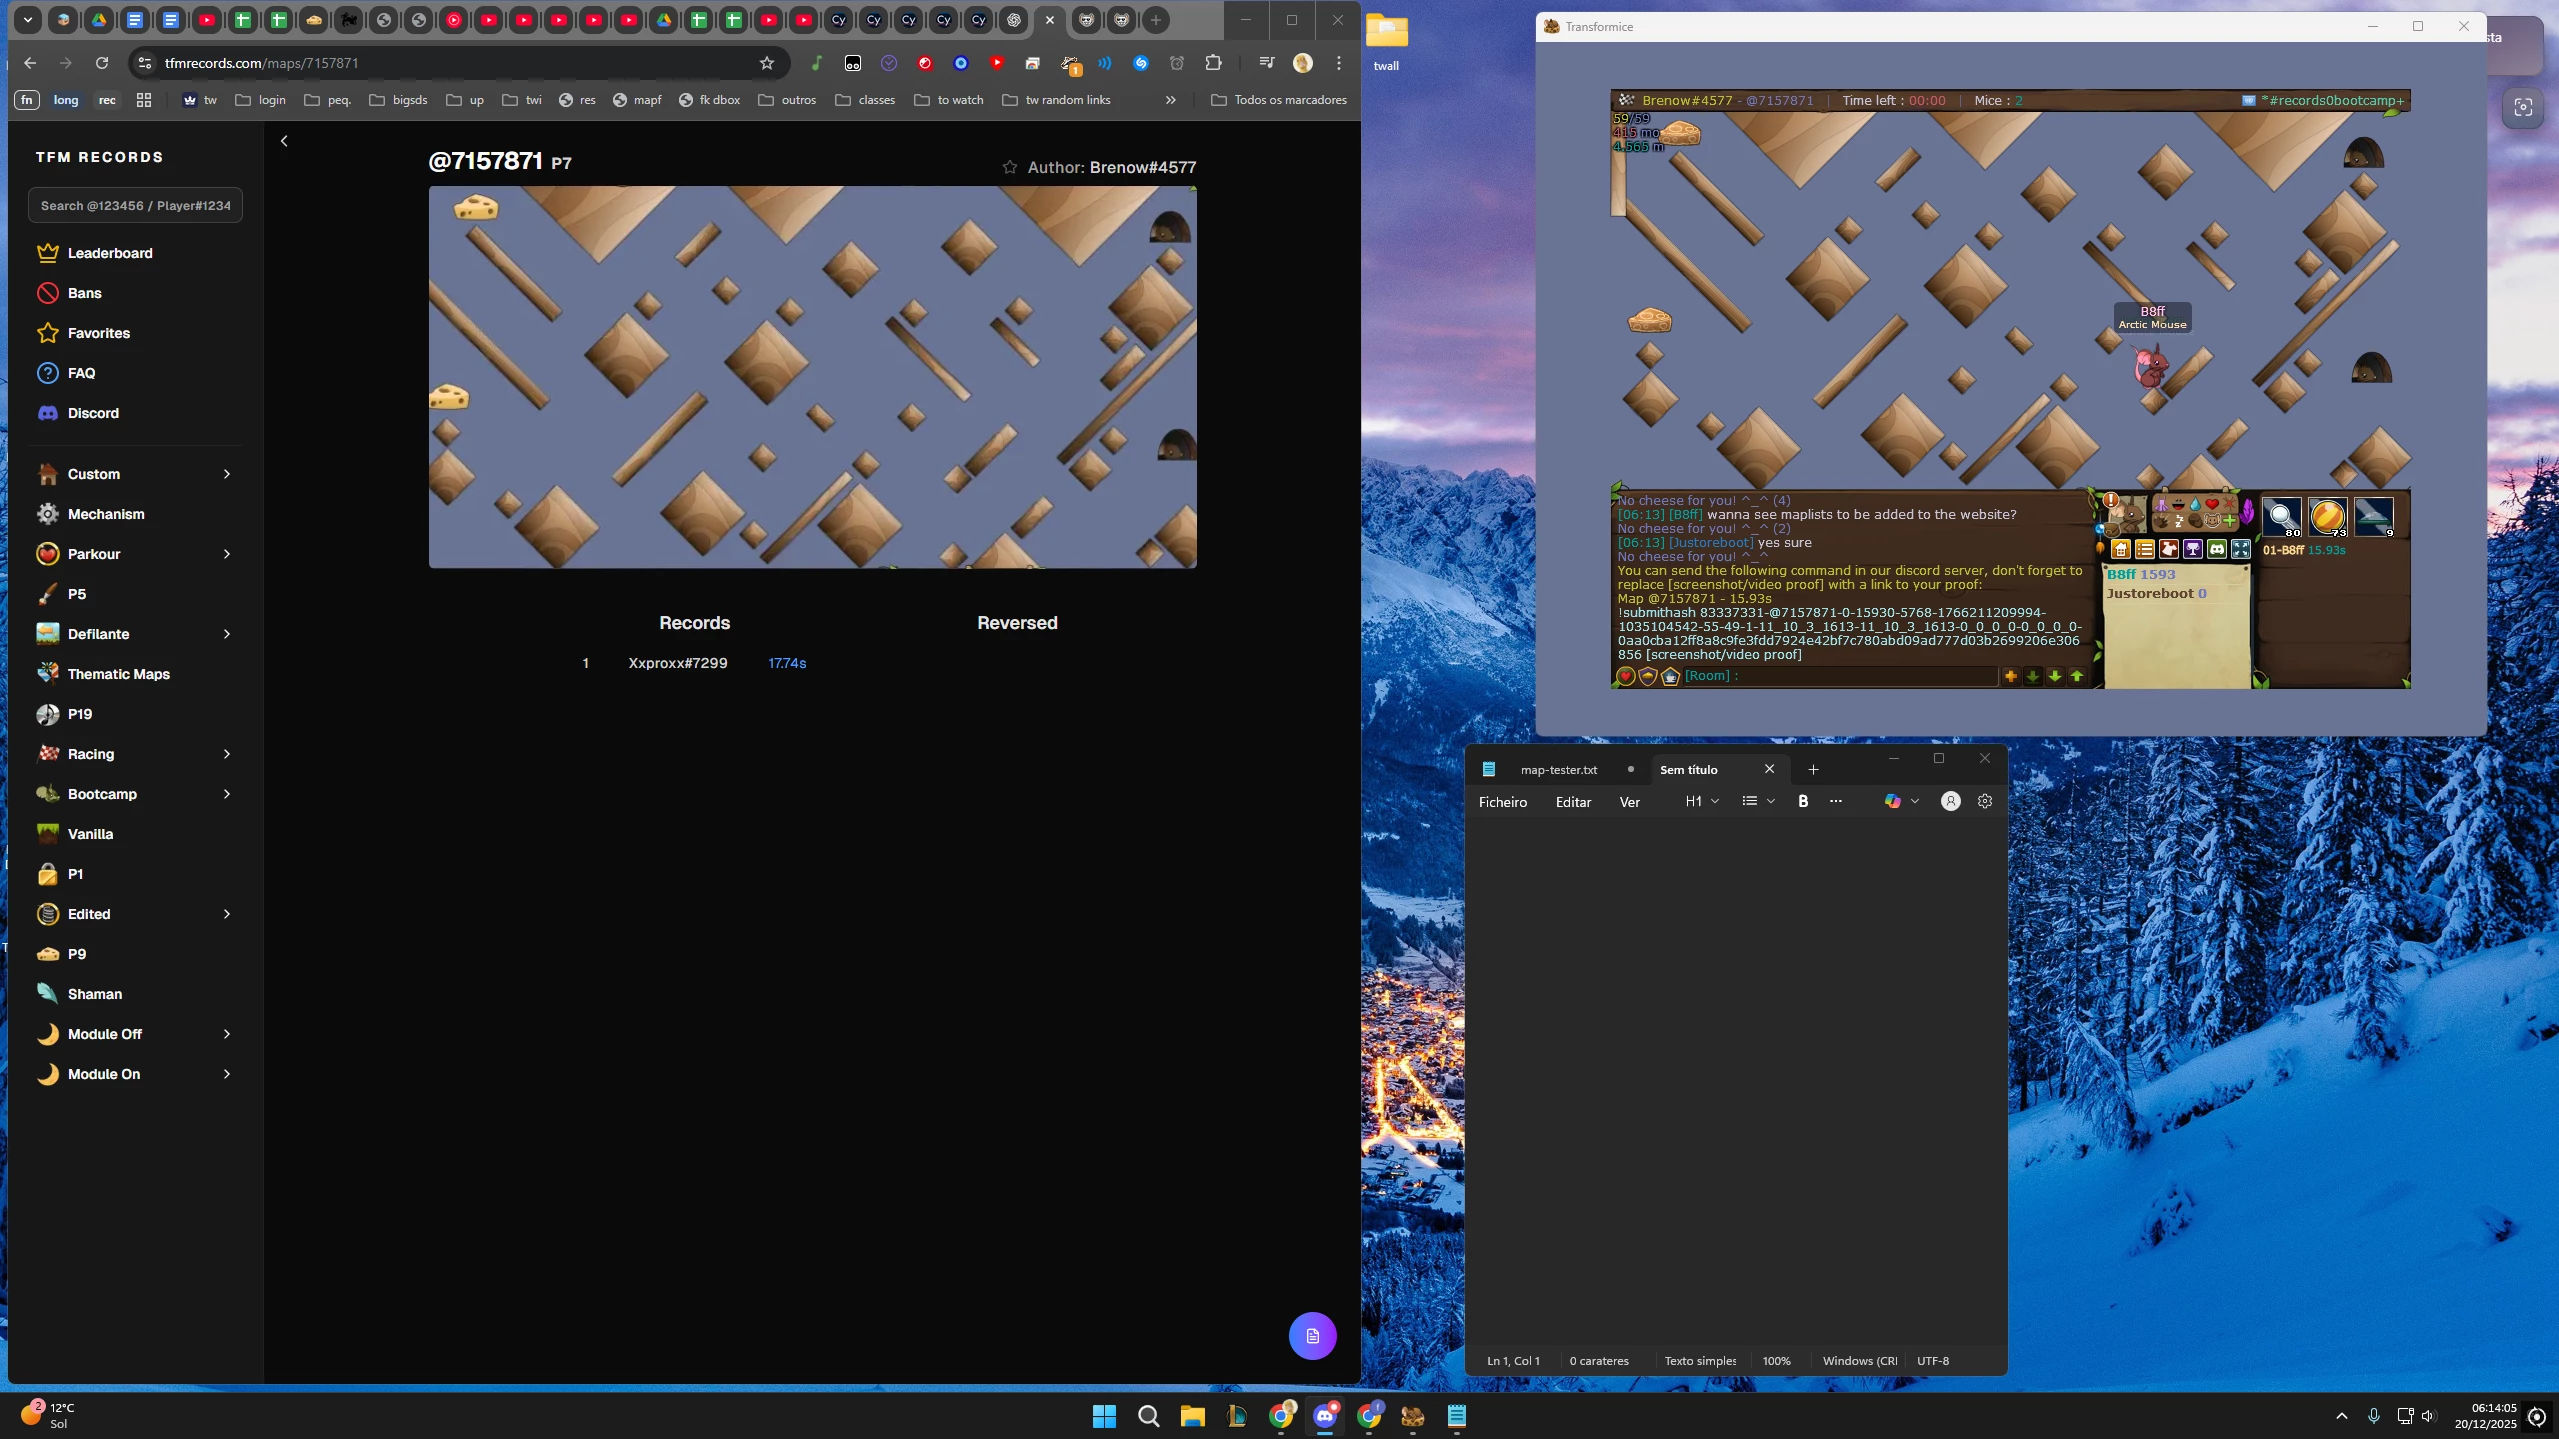Focus the TFM Records search field
Viewport: 2559px width, 1439px height.
[x=135, y=206]
